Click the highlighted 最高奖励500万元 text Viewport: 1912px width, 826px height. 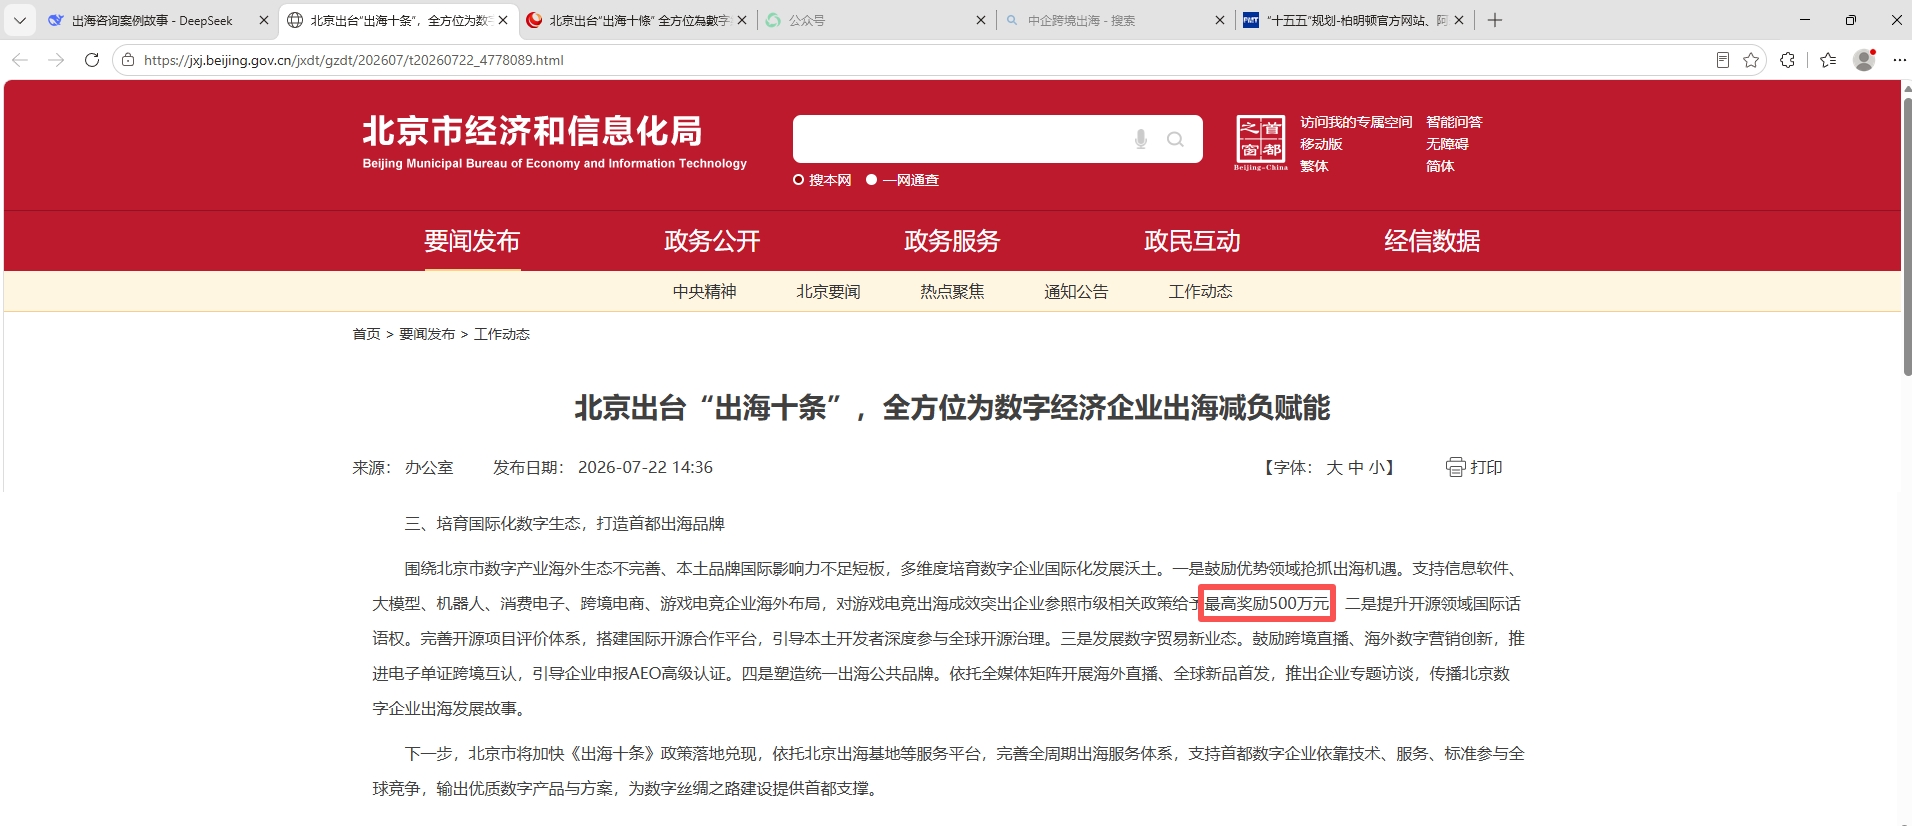pos(1267,603)
